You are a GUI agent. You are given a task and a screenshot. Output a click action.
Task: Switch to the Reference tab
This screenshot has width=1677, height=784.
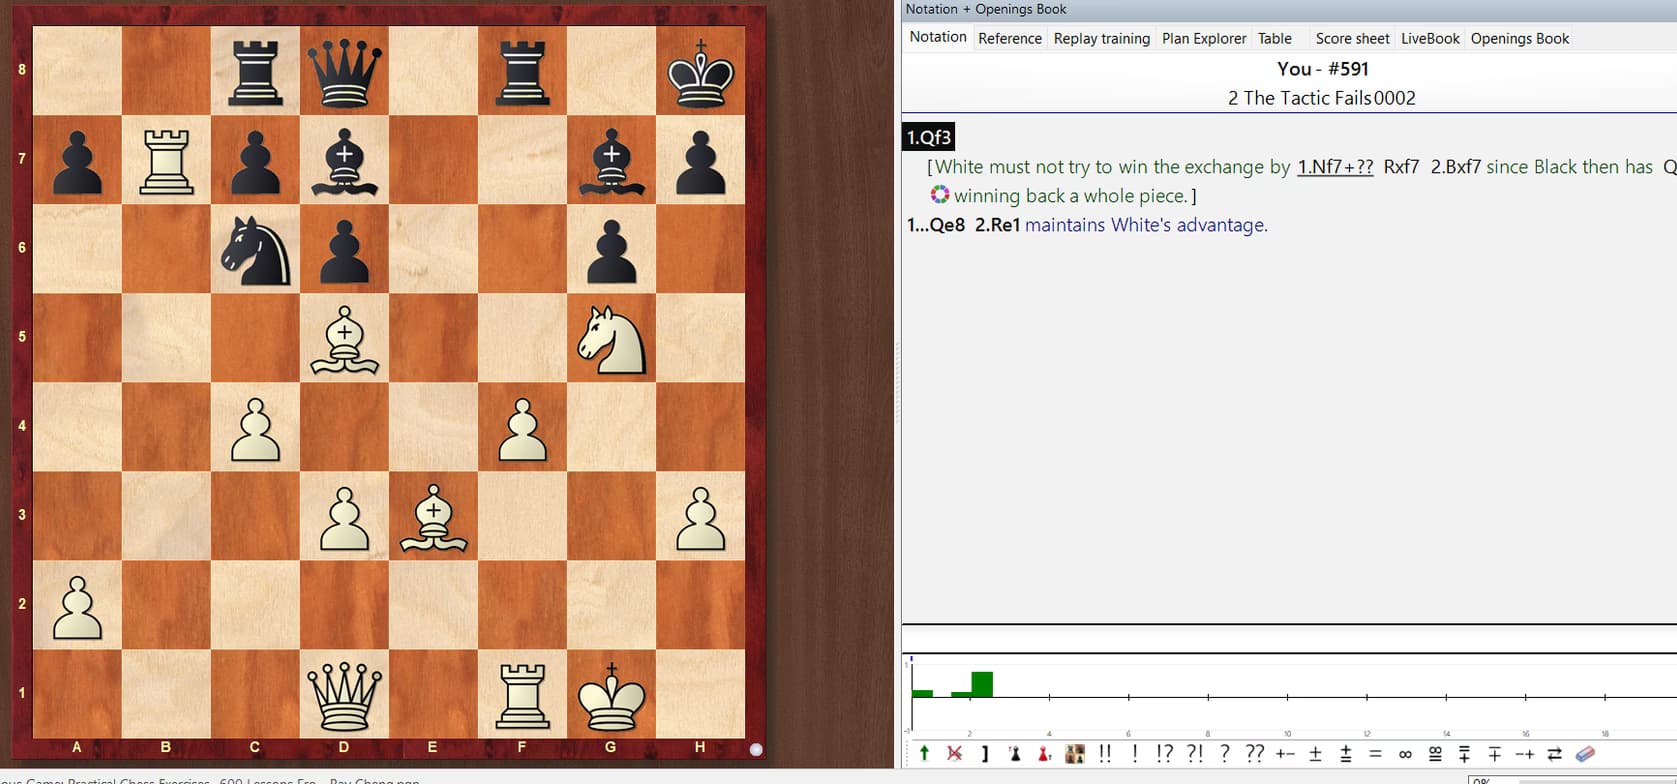pos(1009,38)
